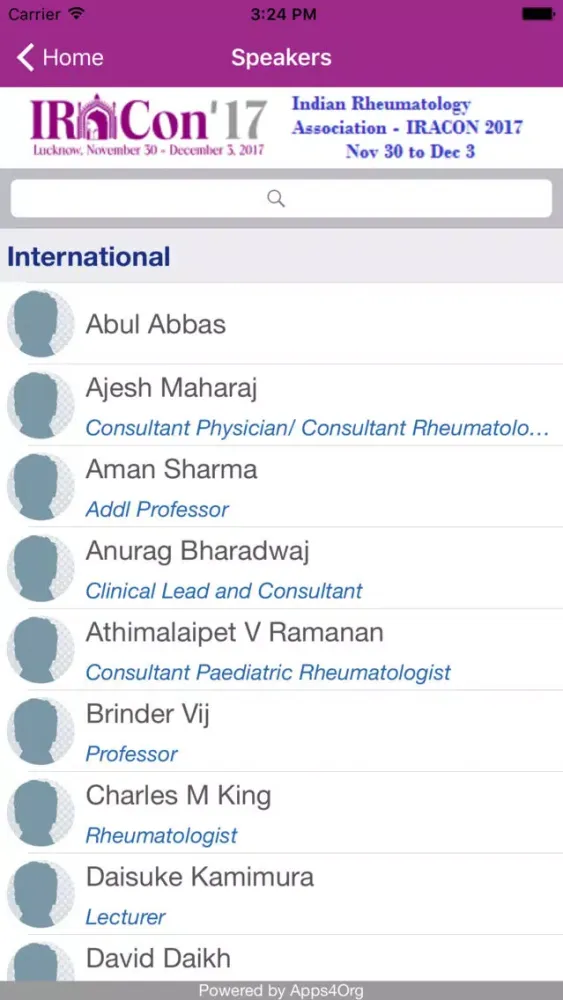This screenshot has width=563, height=1000.
Task: Tap the Wi-Fi signal icon
Action: point(76,13)
